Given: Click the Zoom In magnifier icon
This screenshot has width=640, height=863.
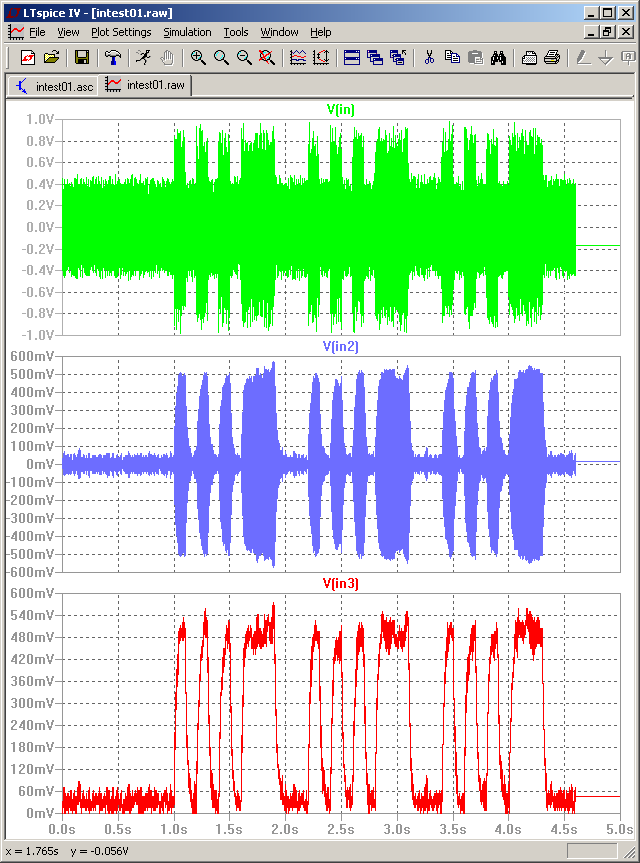Looking at the screenshot, I should pos(198,58).
